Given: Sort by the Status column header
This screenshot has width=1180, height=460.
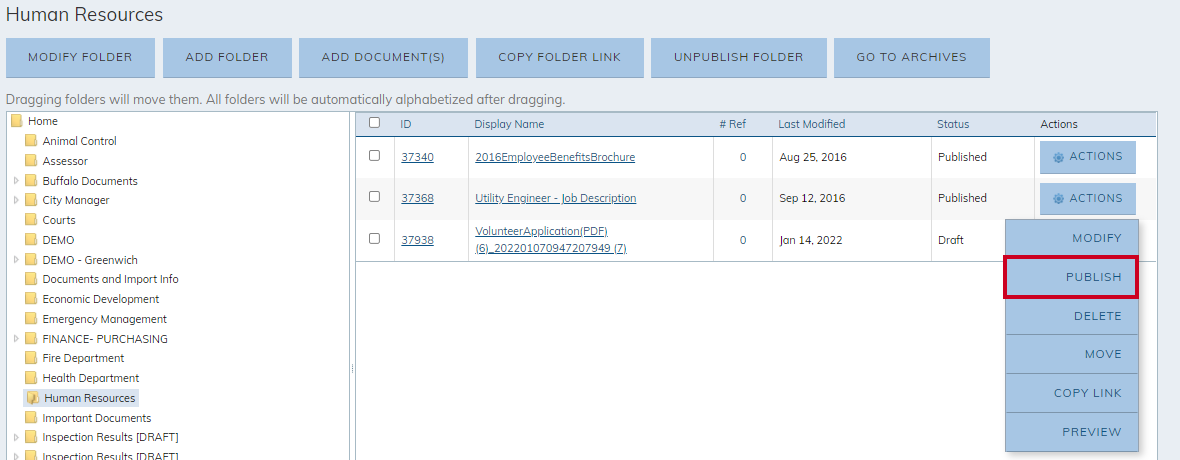Looking at the screenshot, I should (x=953, y=124).
